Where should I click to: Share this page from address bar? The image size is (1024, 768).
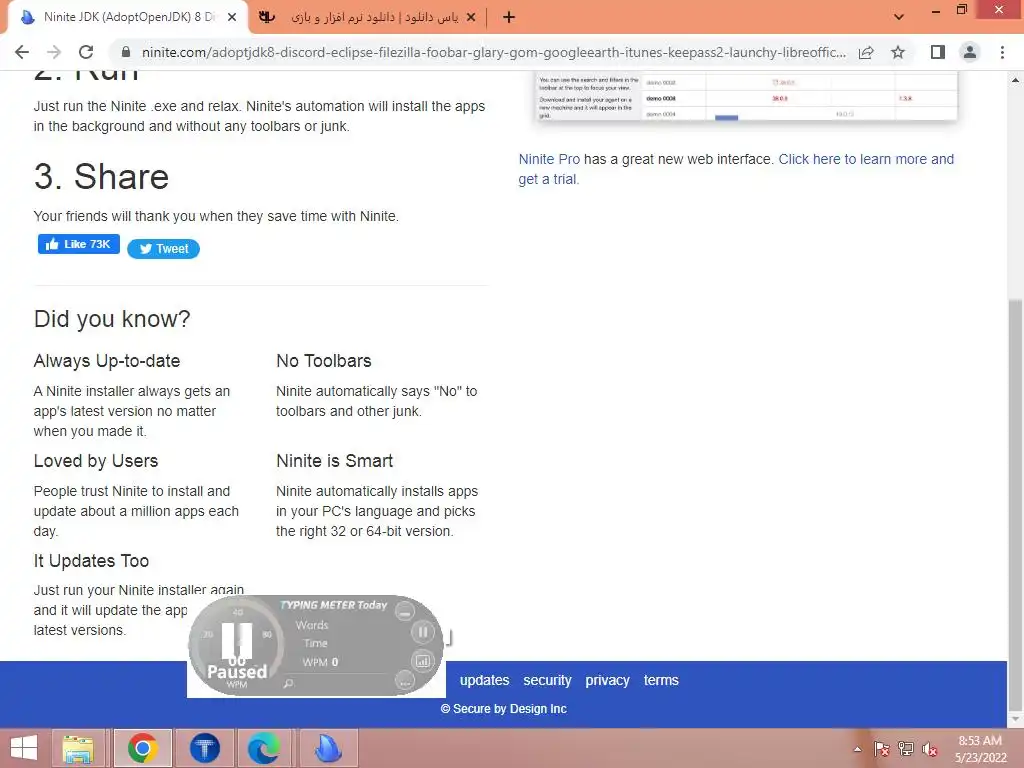[866, 52]
